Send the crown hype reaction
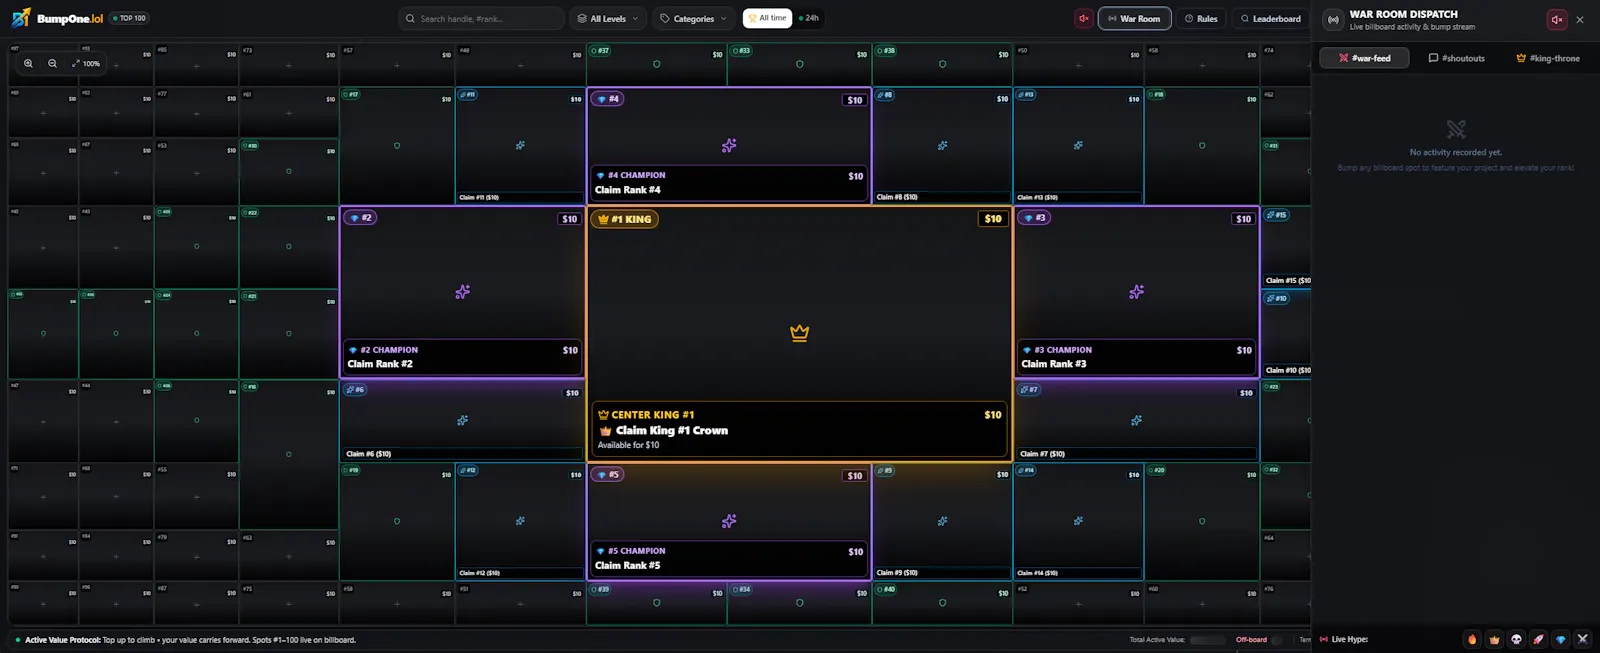Viewport: 1600px width, 653px height. [x=1494, y=639]
